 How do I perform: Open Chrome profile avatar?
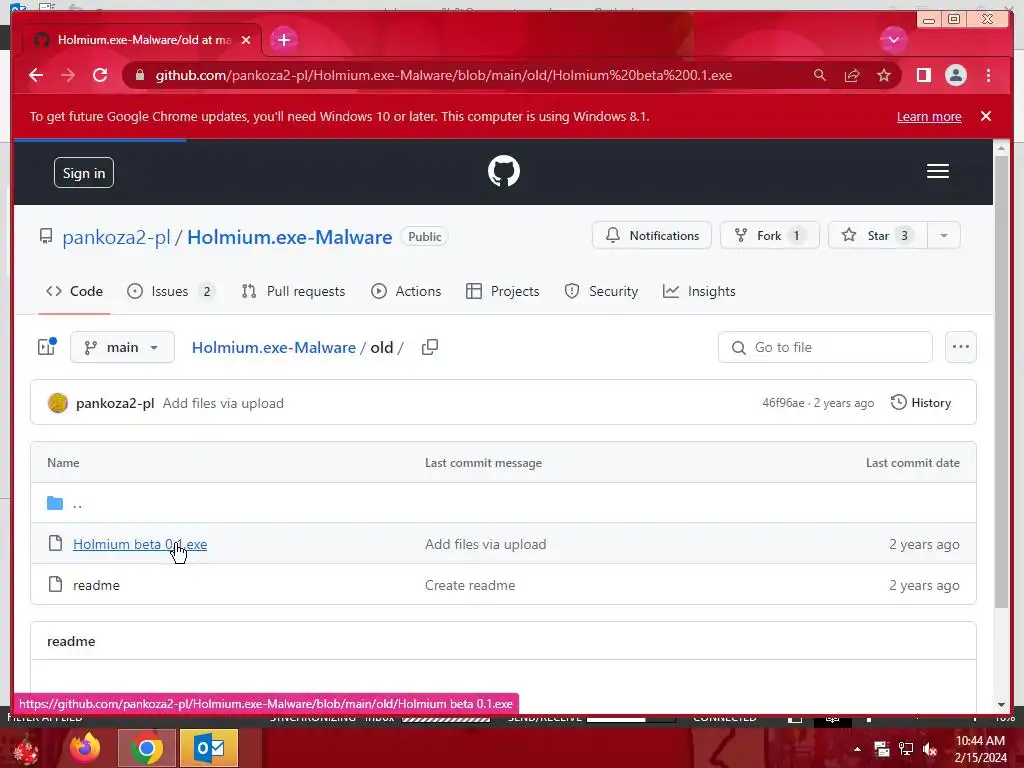coord(955,75)
